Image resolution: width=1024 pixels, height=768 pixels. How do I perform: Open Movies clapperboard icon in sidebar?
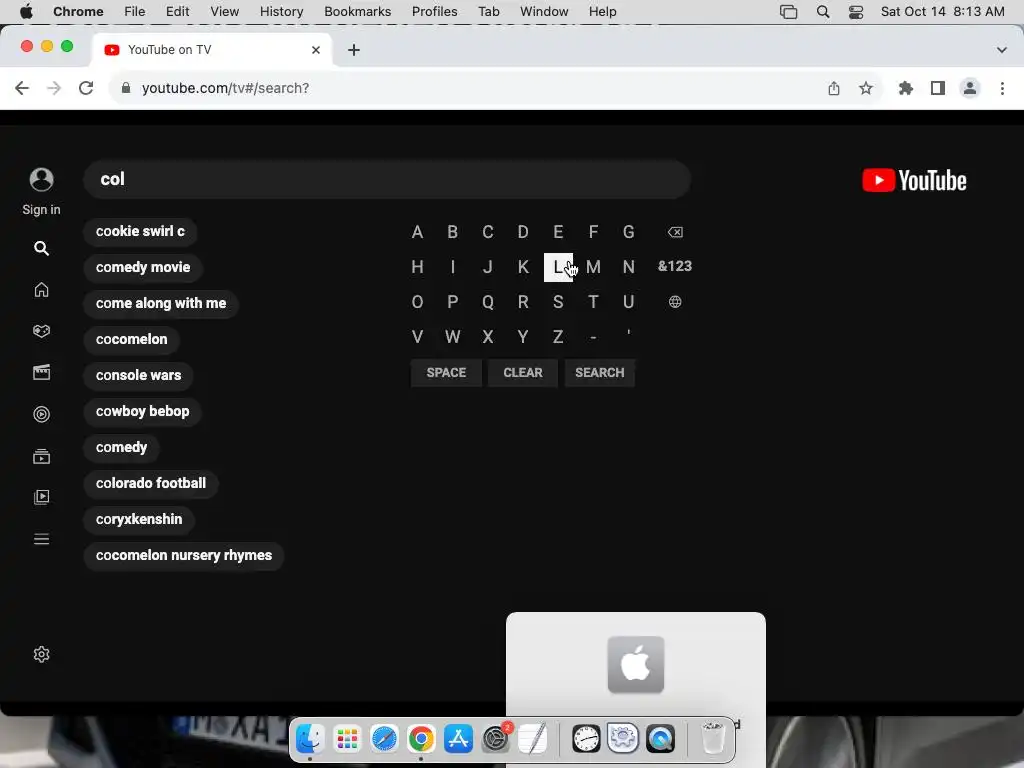click(x=41, y=372)
